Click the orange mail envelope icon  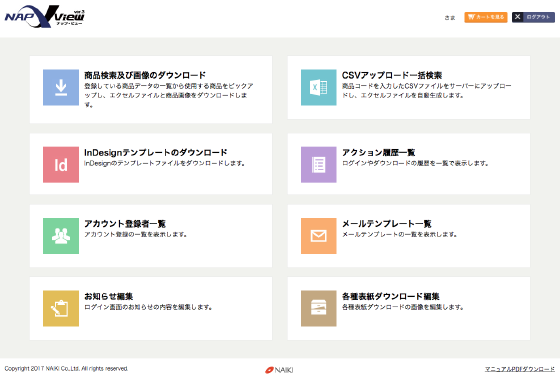[319, 236]
